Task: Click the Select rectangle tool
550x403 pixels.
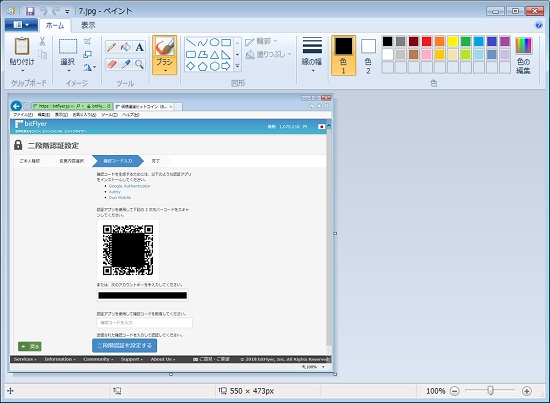Action: coord(68,46)
